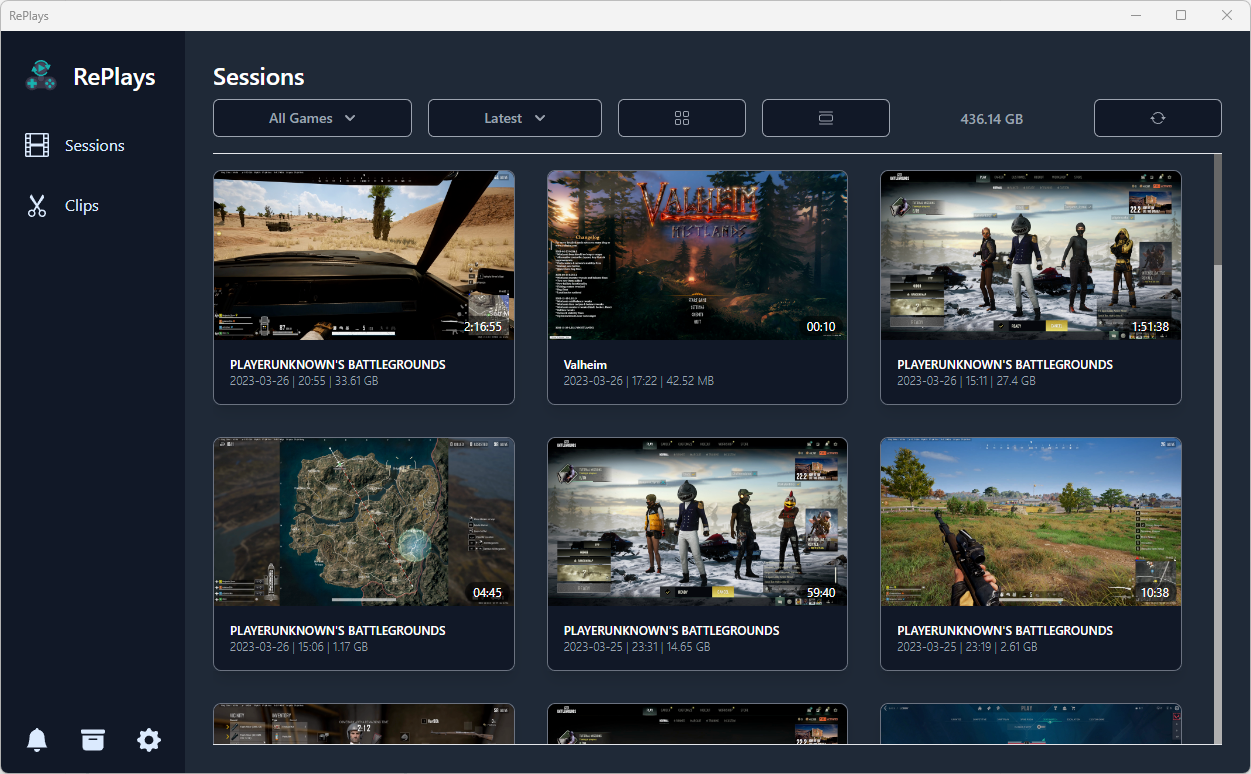The height and width of the screenshot is (774, 1251).
Task: Refresh the sessions list
Action: tap(1158, 118)
